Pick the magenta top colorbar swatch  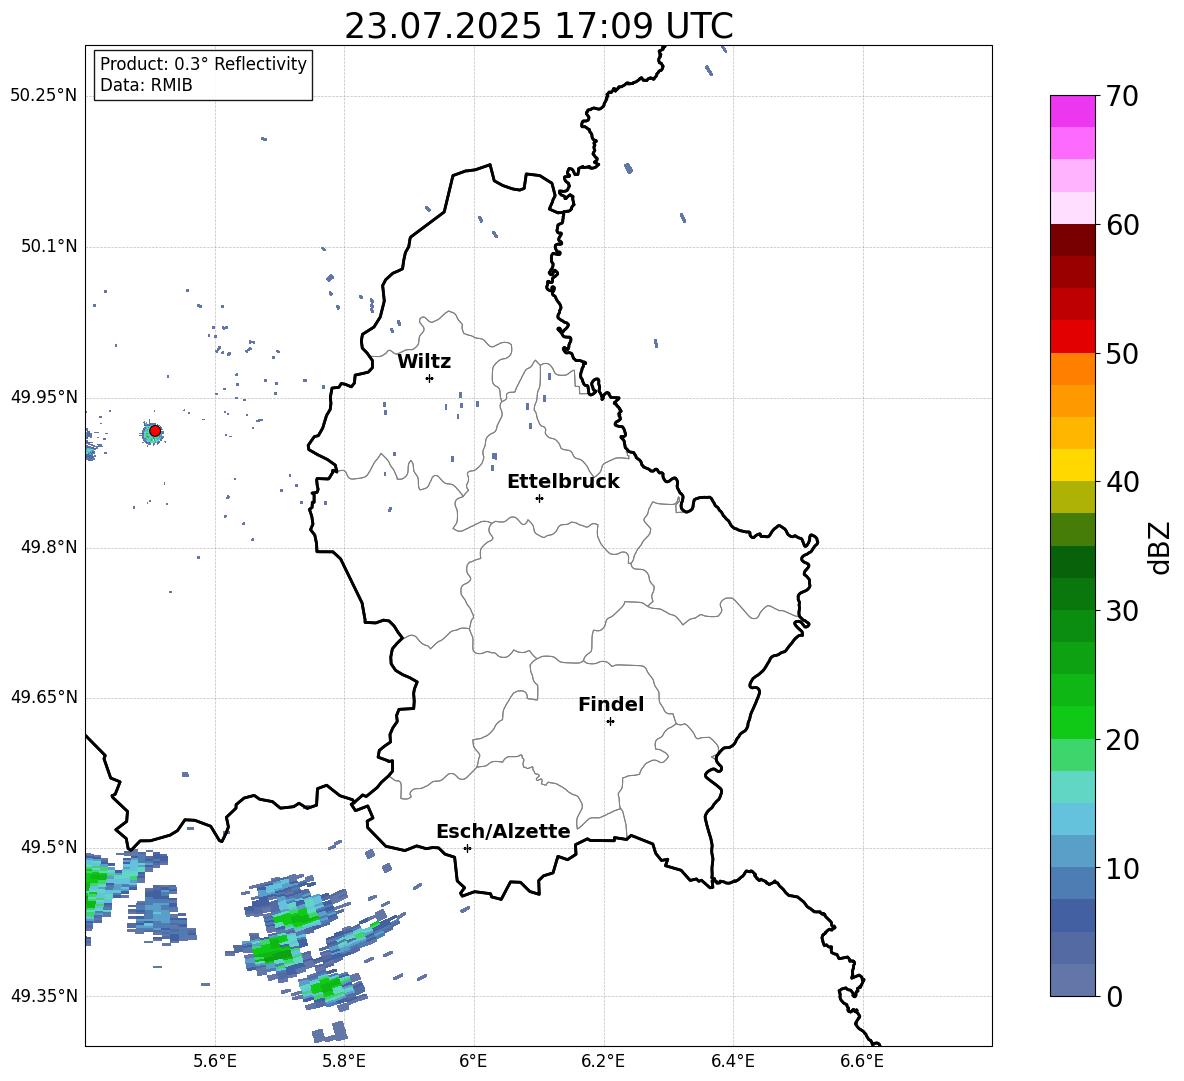[1072, 112]
